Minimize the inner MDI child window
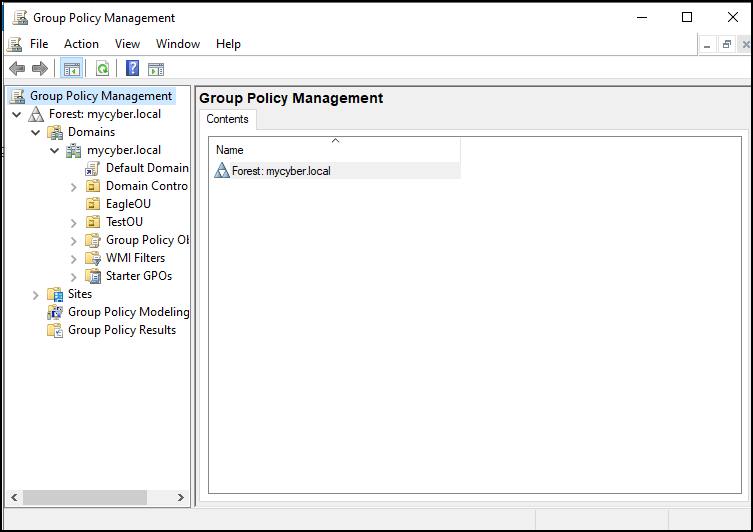 [707, 45]
